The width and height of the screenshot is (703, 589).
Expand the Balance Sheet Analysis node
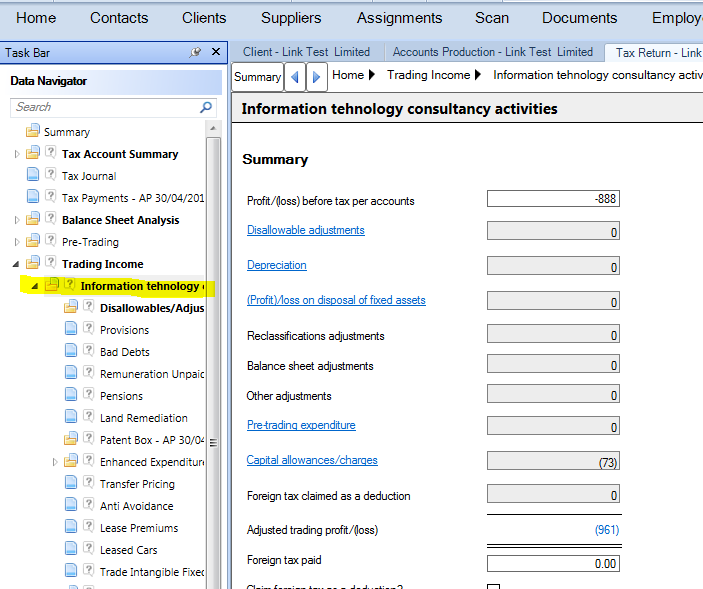click(17, 220)
